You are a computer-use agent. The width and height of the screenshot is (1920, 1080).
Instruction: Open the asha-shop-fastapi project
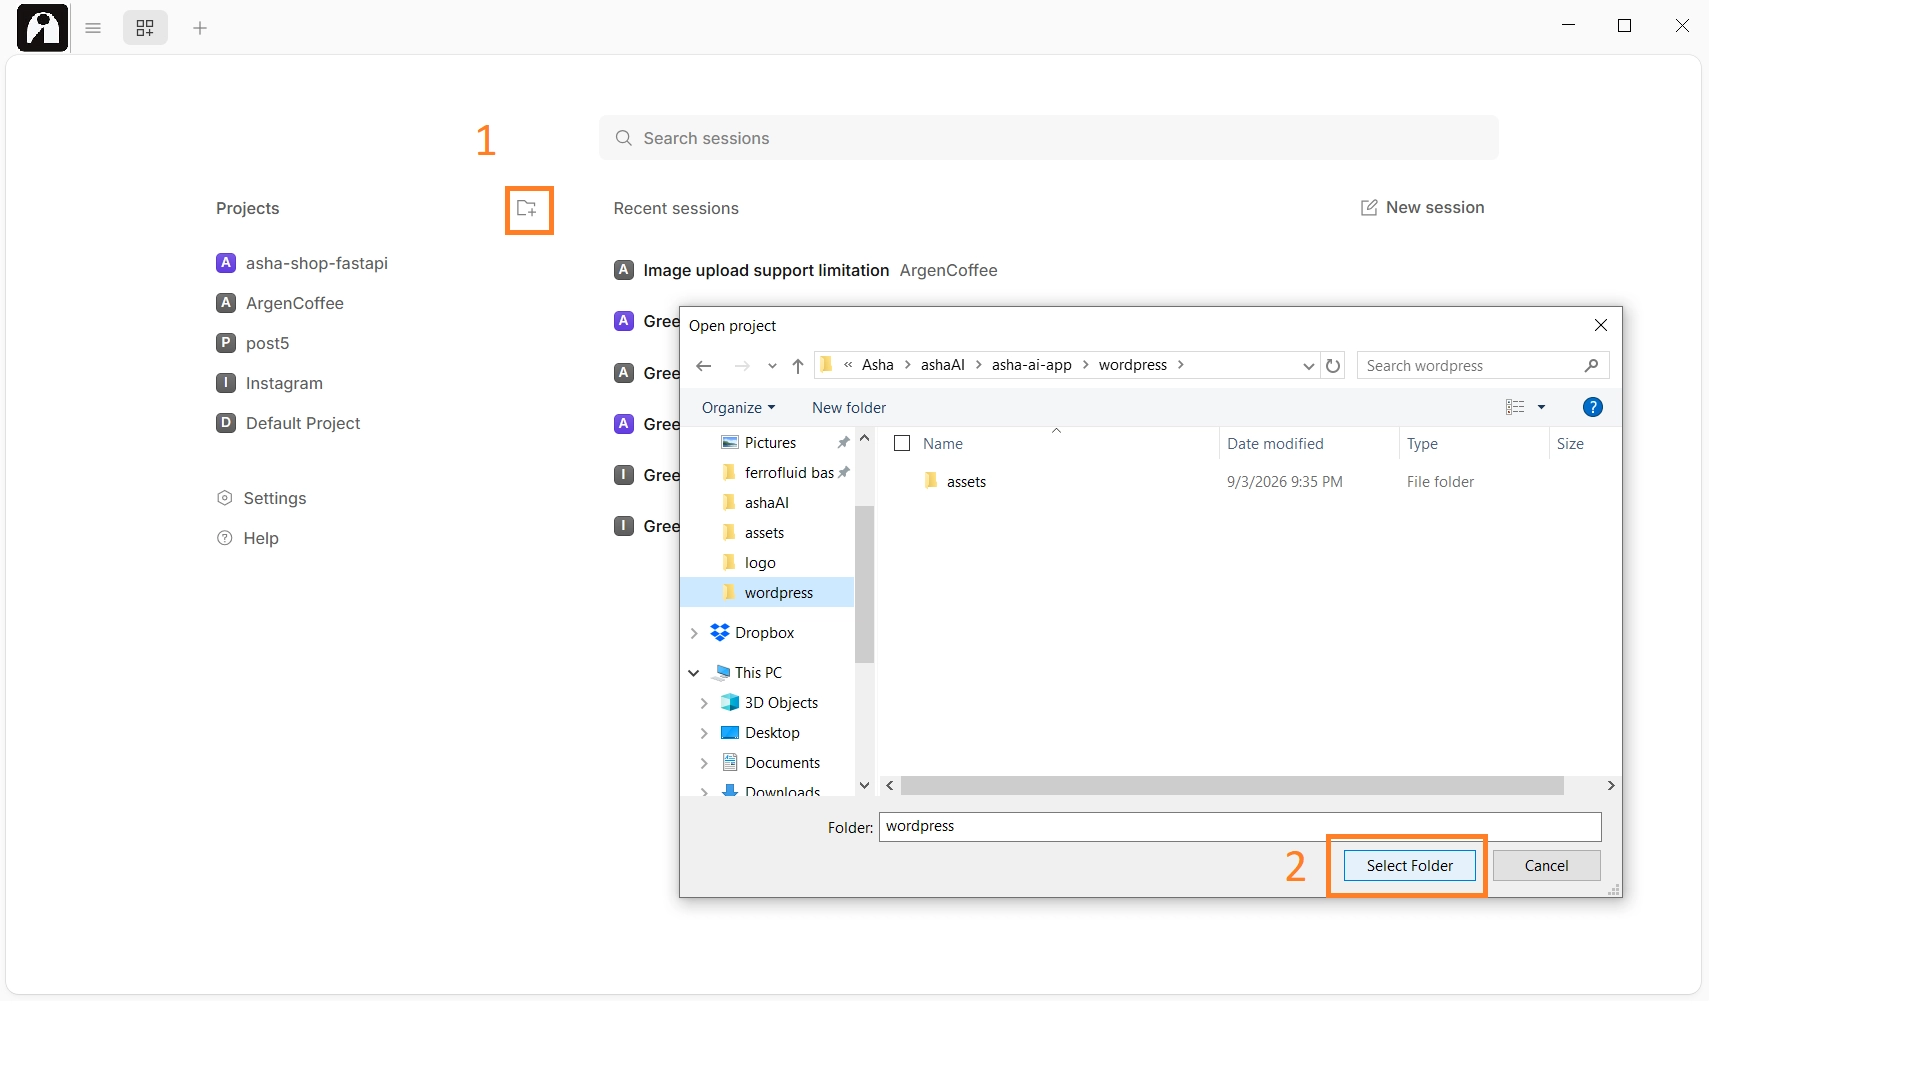316,263
